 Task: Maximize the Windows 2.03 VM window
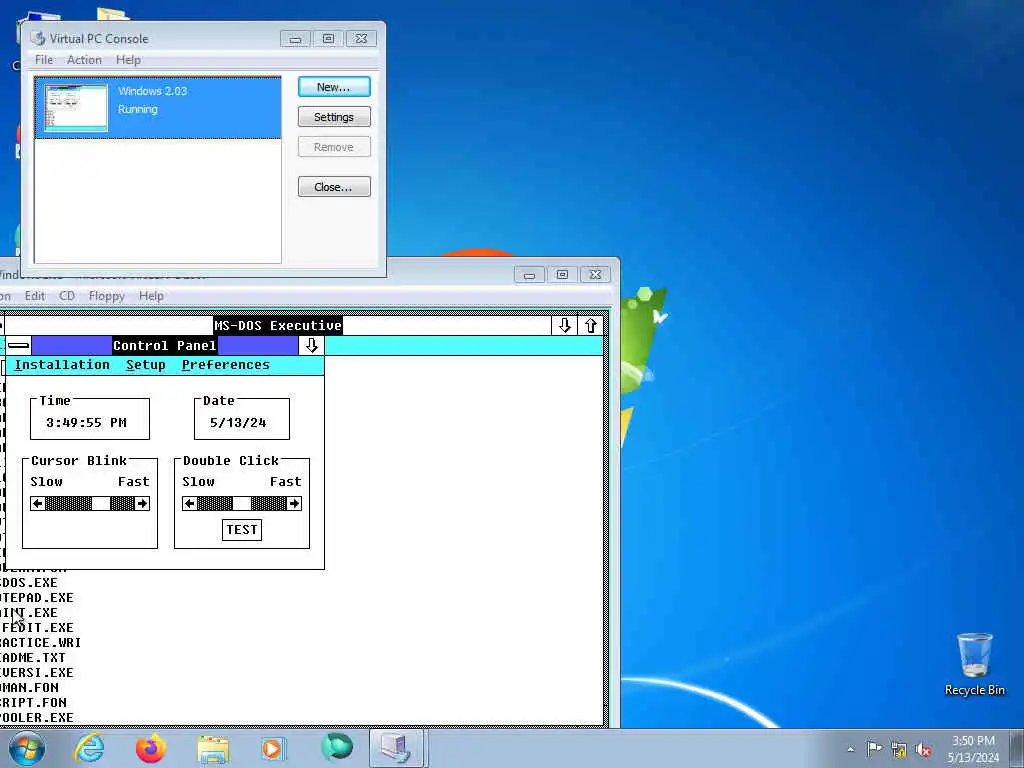(562, 275)
